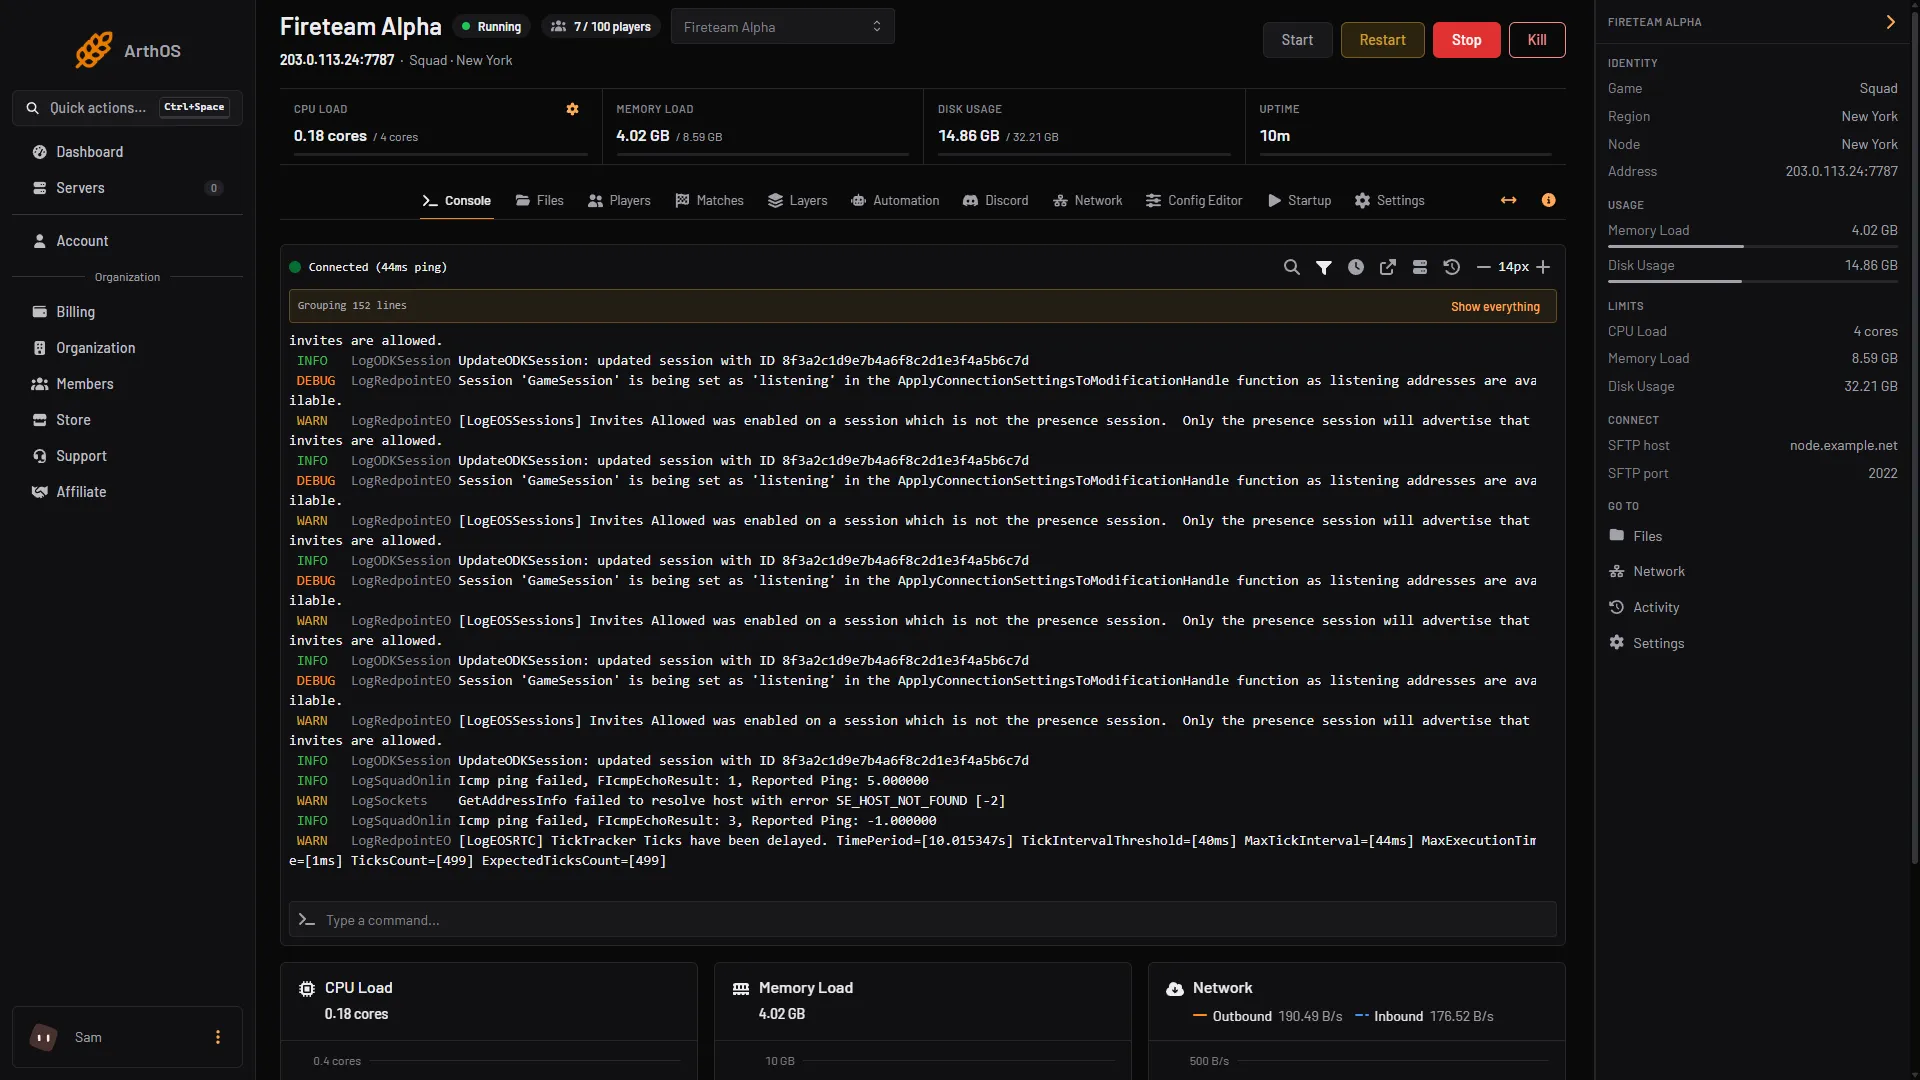Go to Dashboard in sidebar
The width and height of the screenshot is (1920, 1080).
pos(127,152)
